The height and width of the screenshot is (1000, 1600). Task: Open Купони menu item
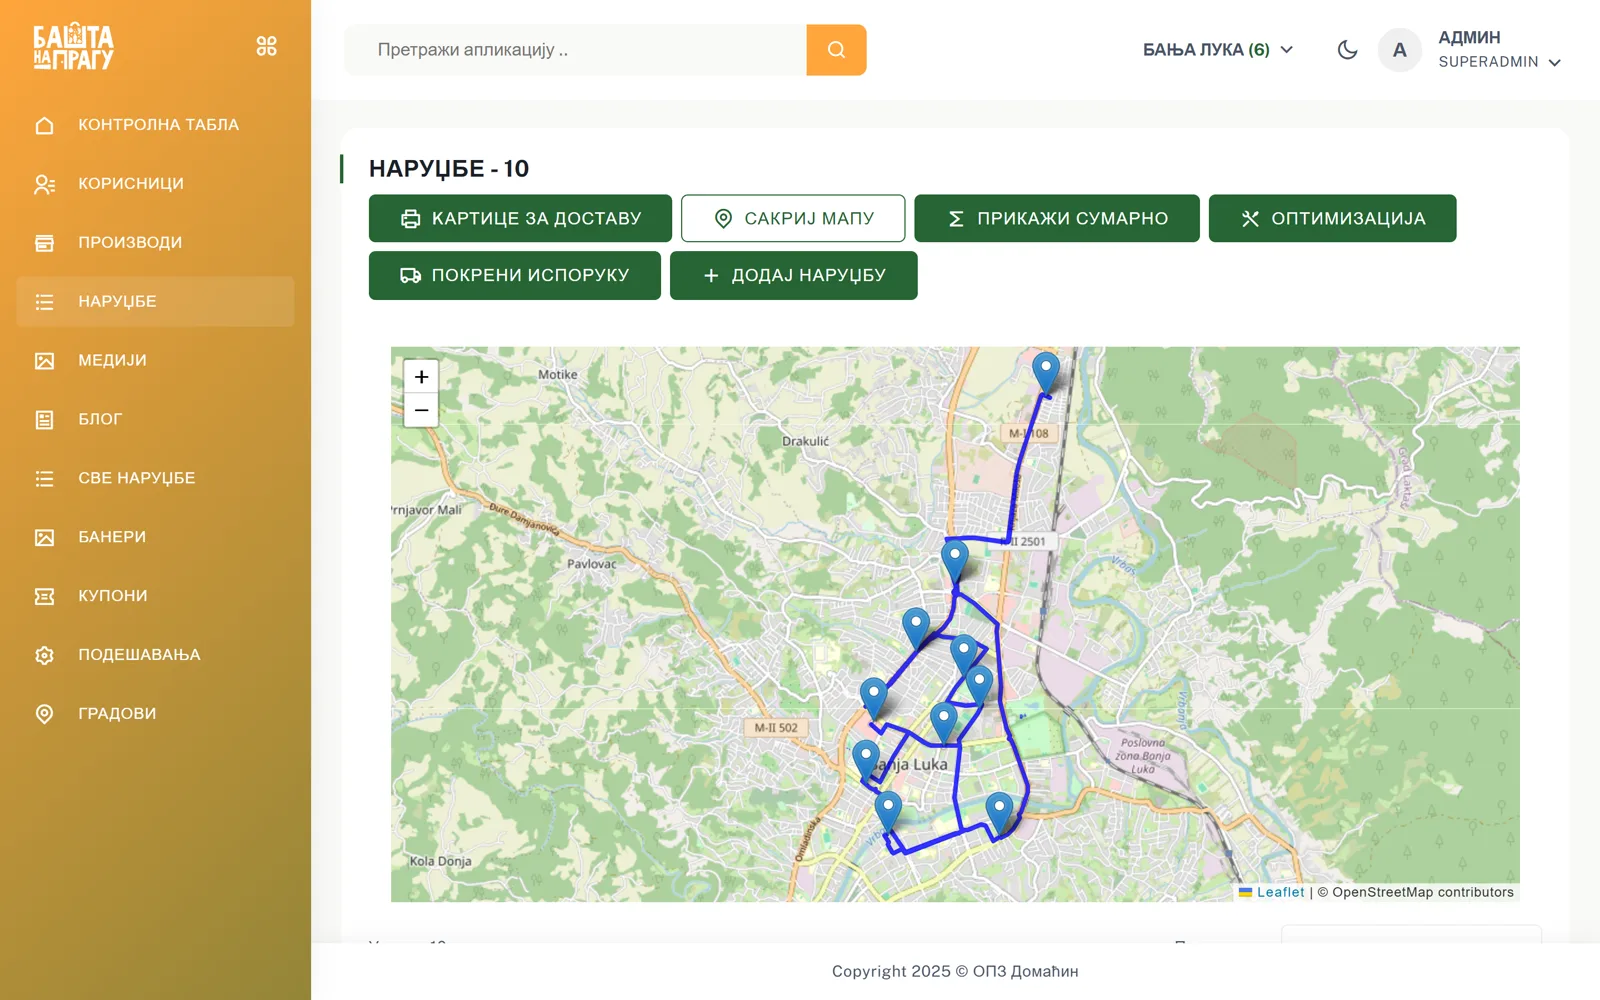pyautogui.click(x=155, y=597)
